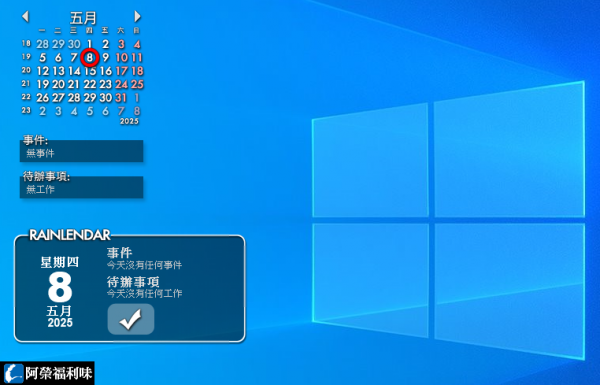
Task: Click 星期四 weekday label in Rainlendar panel
Action: (x=60, y=262)
